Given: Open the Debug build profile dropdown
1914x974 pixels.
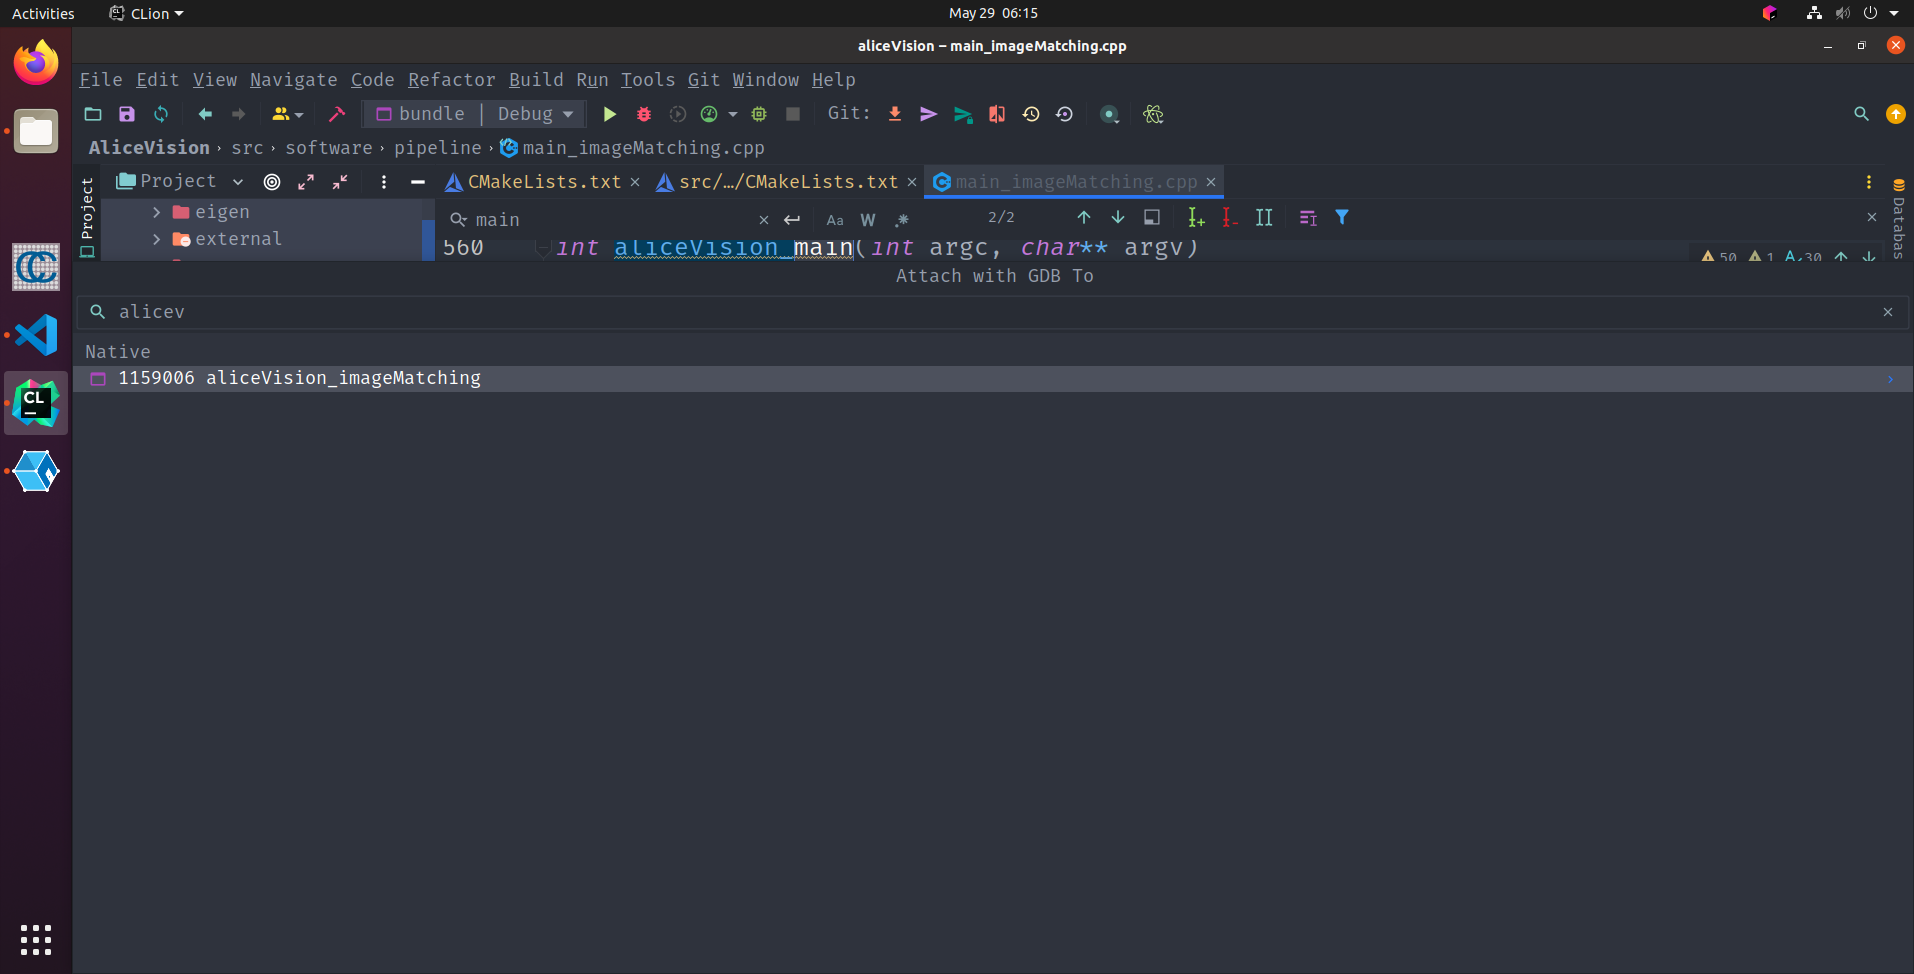Looking at the screenshot, I should pyautogui.click(x=535, y=114).
